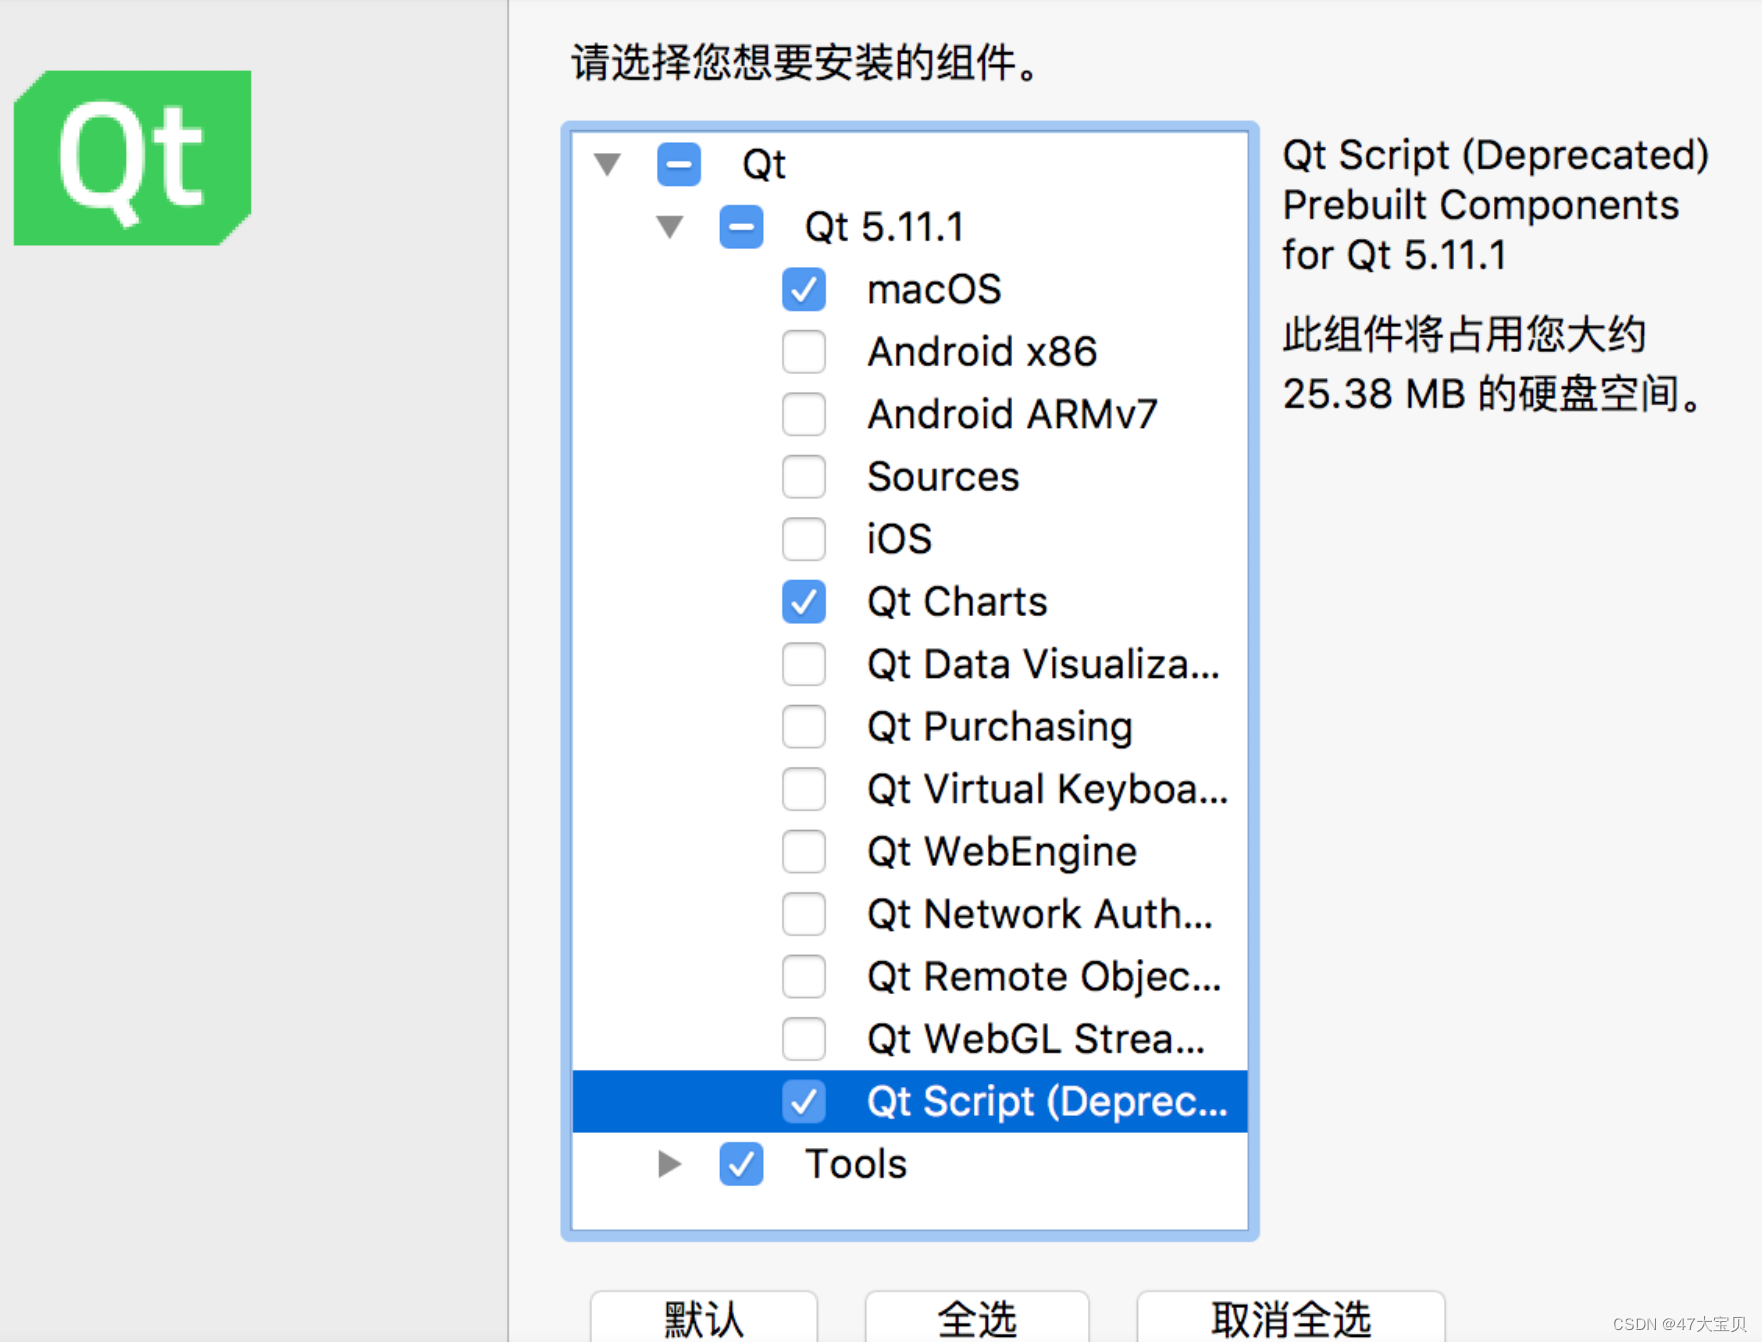
Task: Enable the iOS component checkbox
Action: (804, 540)
